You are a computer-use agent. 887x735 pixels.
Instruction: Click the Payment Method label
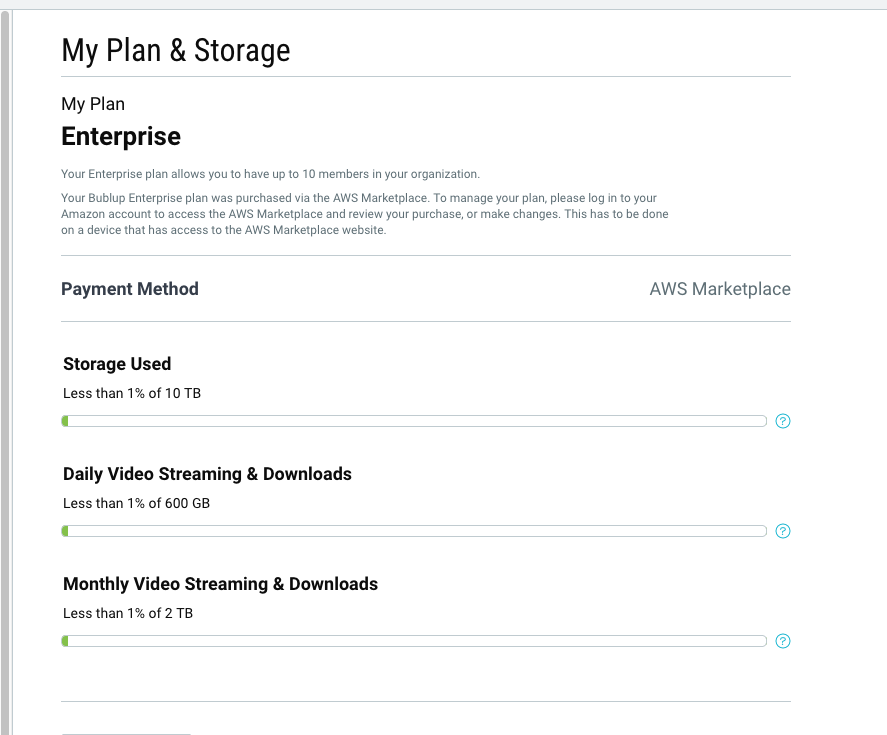click(130, 289)
